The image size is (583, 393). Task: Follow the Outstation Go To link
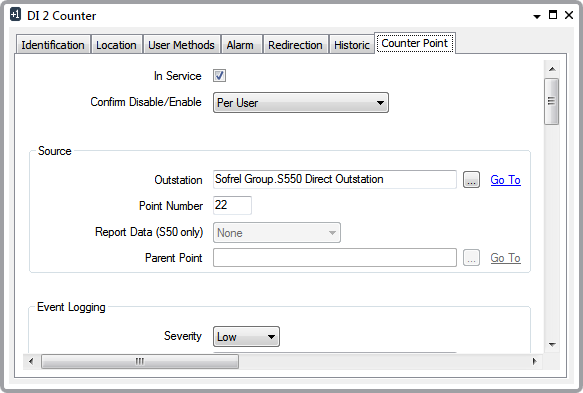[505, 180]
